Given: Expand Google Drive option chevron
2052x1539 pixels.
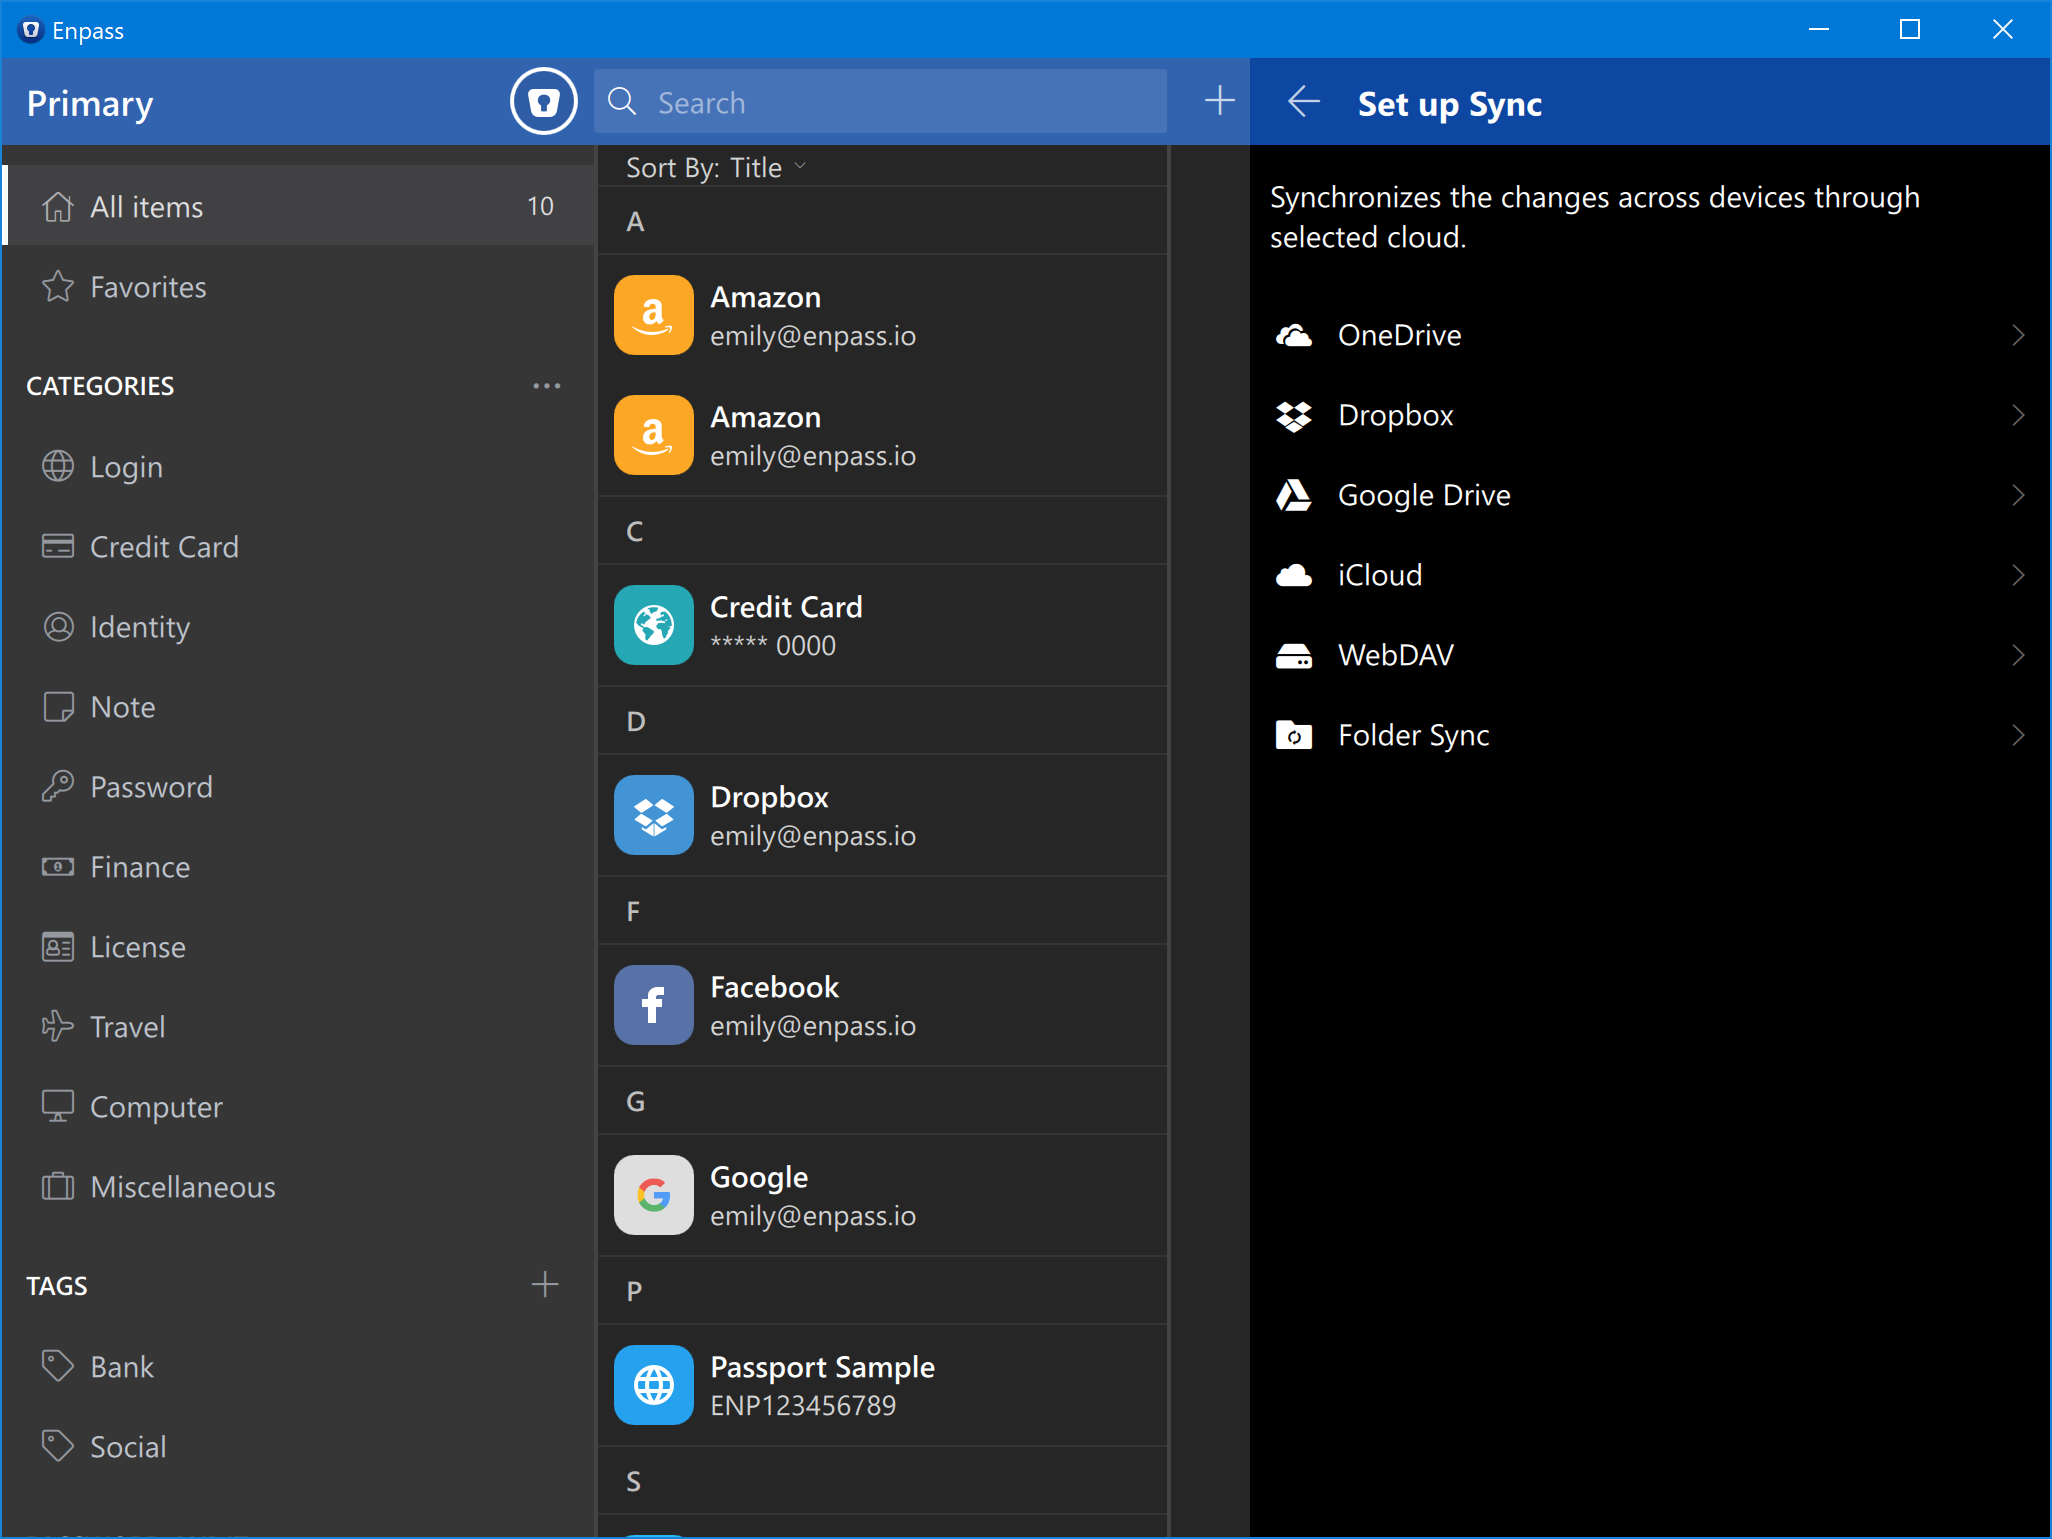Looking at the screenshot, I should coord(2017,495).
